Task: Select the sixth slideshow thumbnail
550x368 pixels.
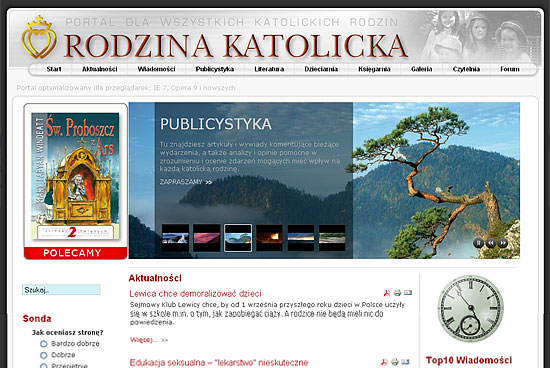Action: [x=332, y=238]
